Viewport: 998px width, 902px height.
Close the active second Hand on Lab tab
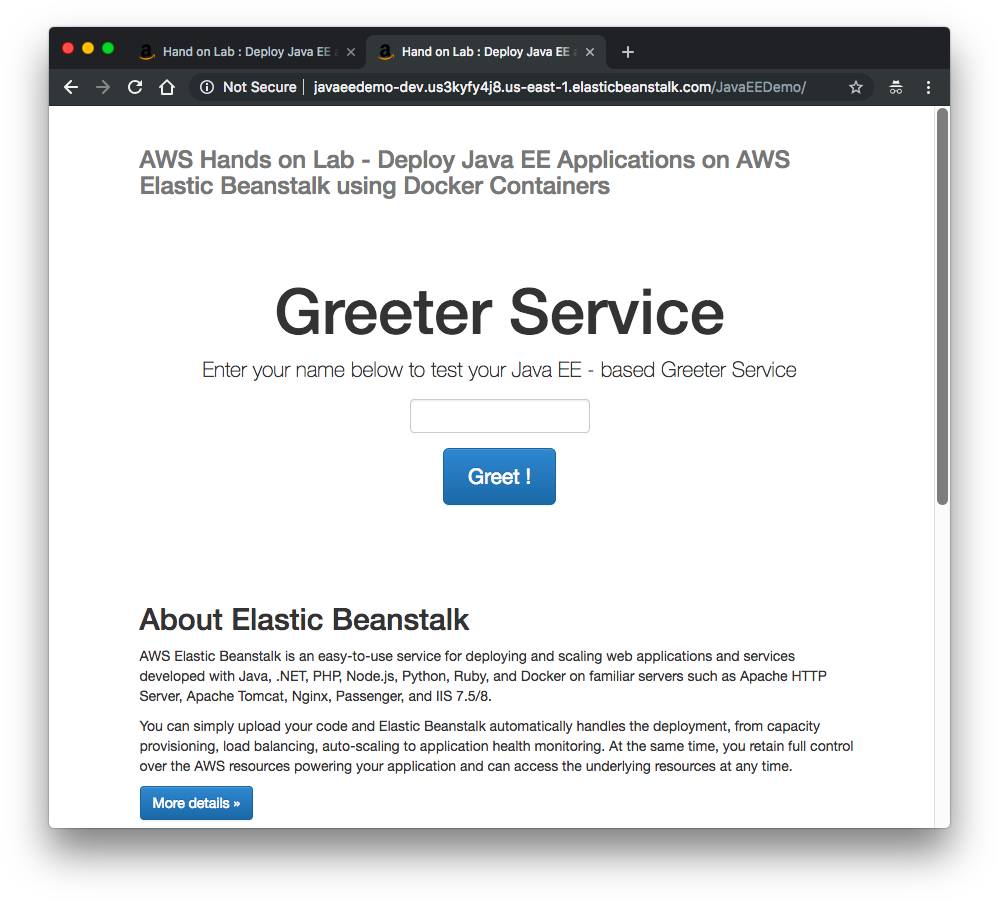pos(590,52)
